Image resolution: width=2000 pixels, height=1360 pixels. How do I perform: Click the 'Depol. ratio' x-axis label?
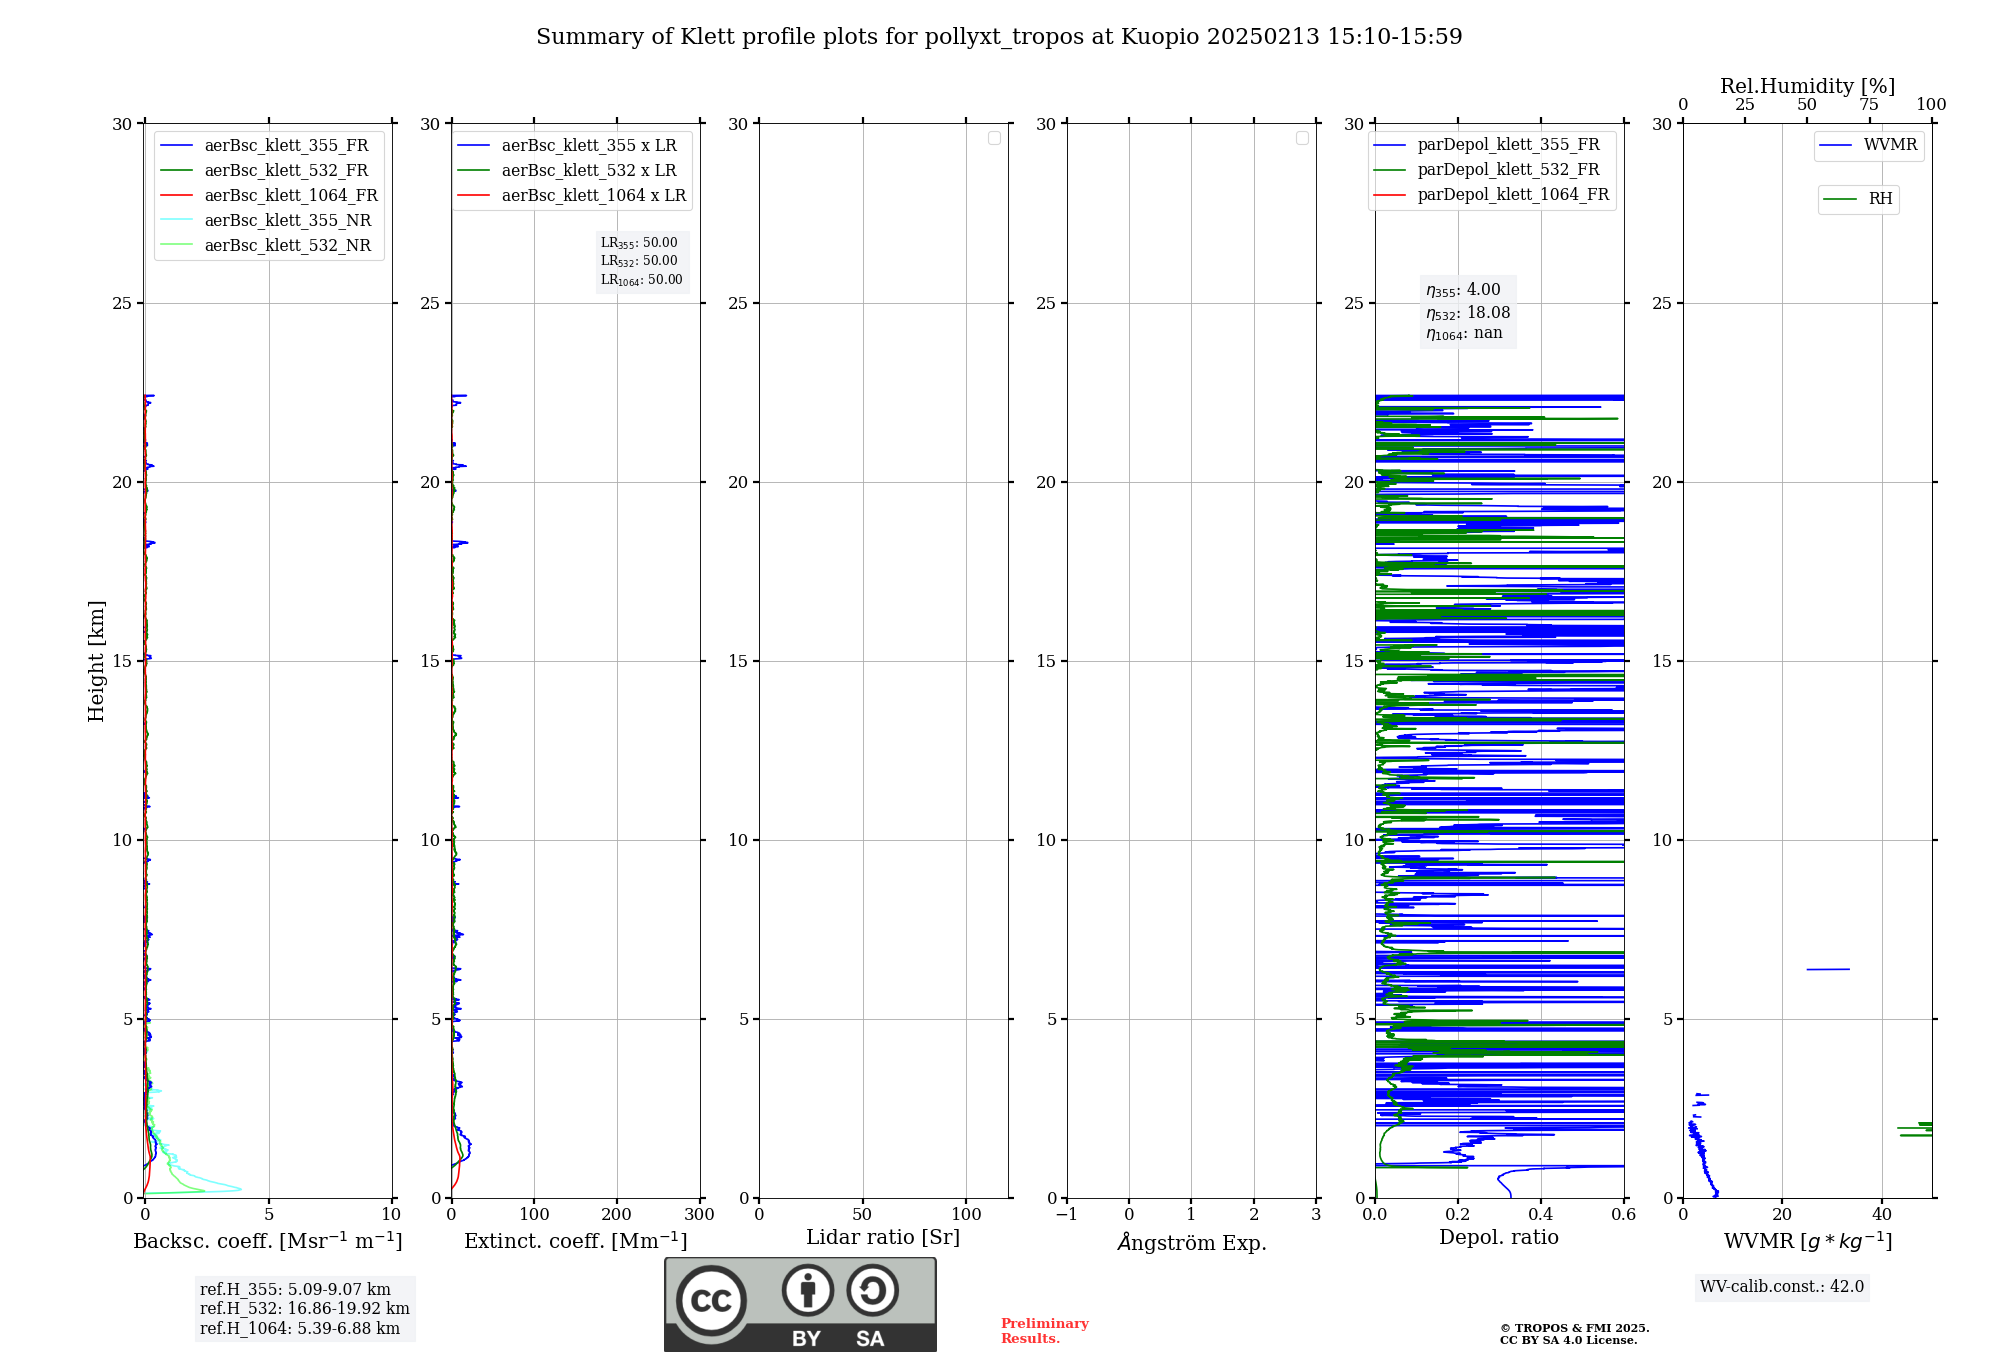(1499, 1238)
